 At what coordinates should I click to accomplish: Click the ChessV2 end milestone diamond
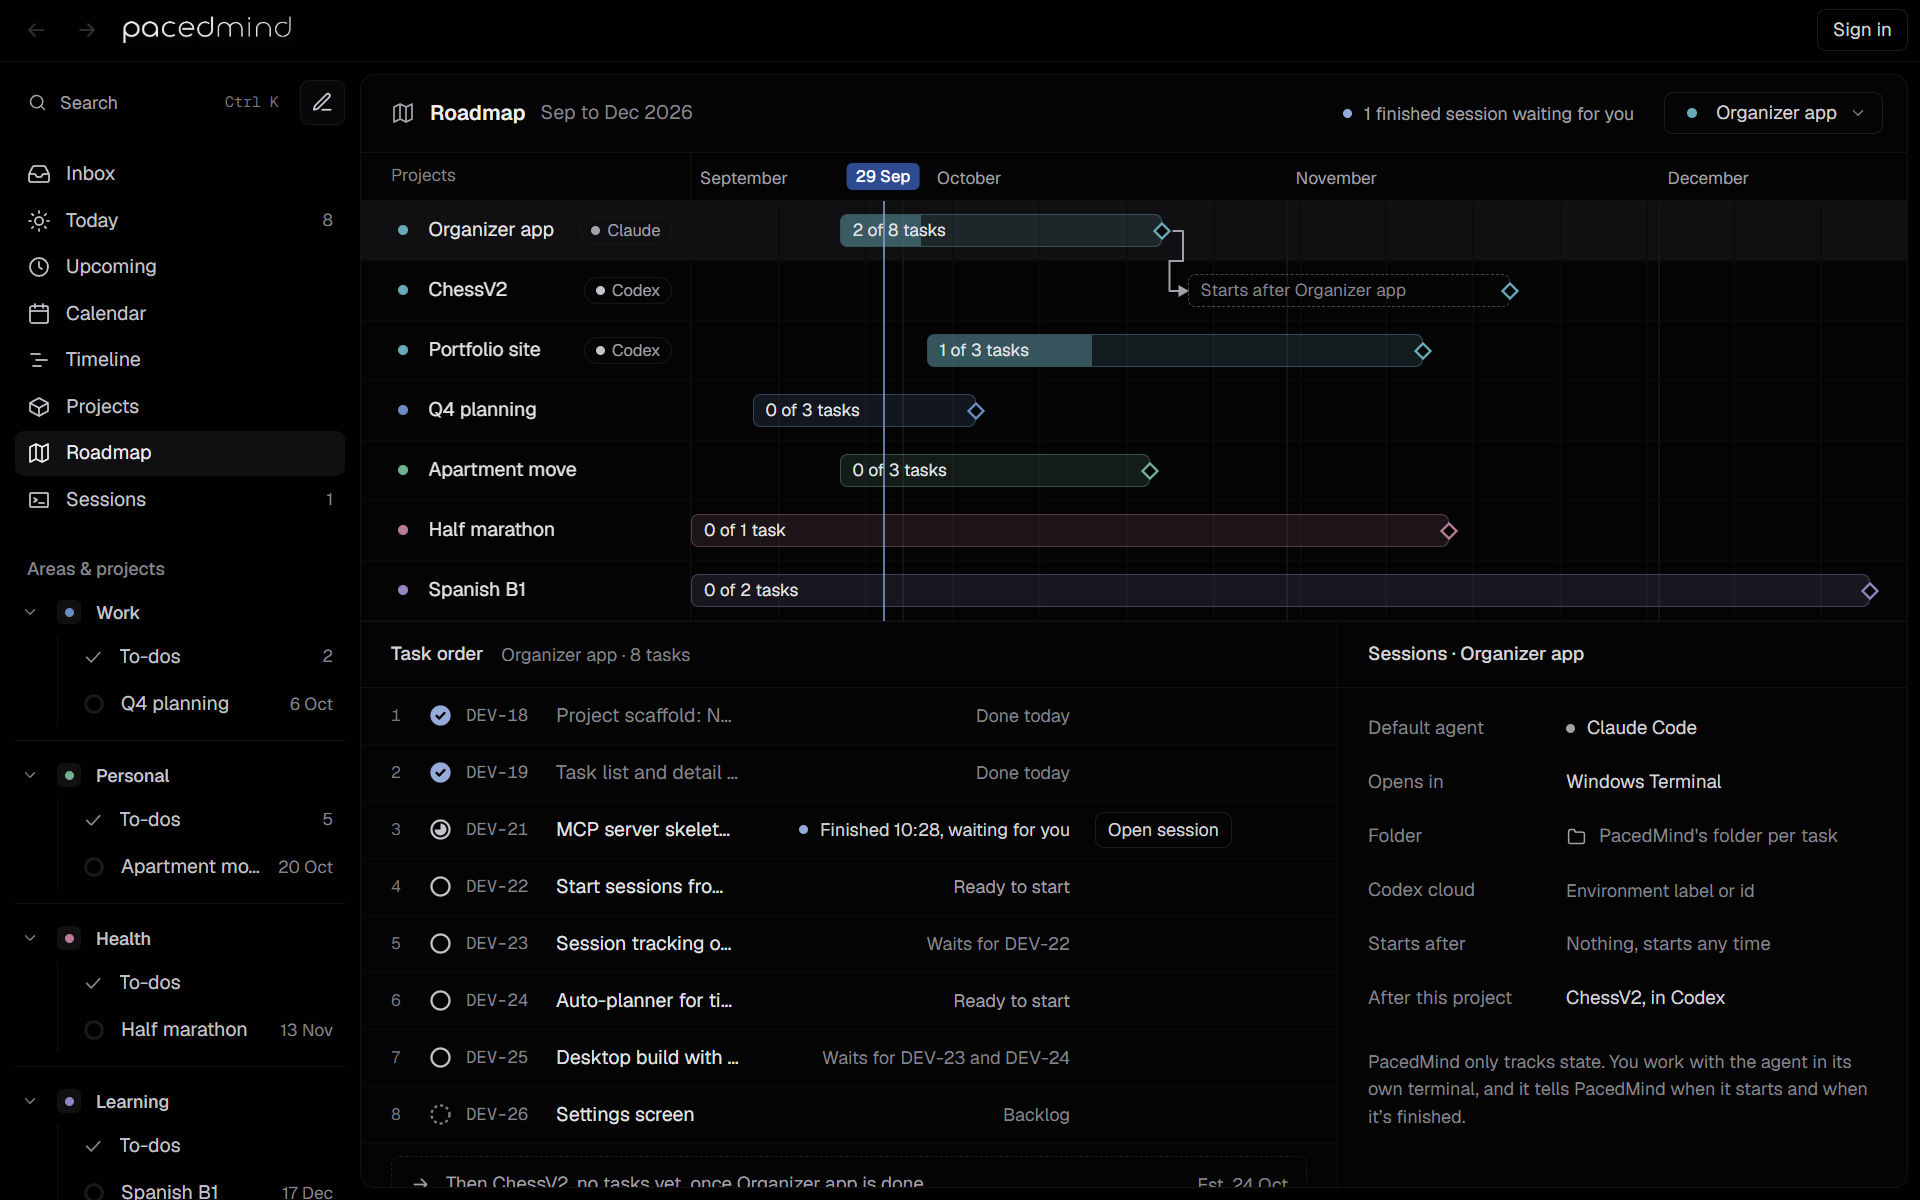[x=1510, y=291]
